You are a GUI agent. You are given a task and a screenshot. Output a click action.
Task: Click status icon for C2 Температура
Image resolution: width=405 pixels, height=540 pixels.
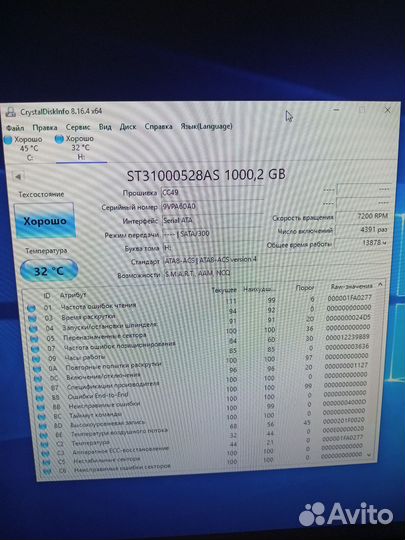(x=45, y=445)
